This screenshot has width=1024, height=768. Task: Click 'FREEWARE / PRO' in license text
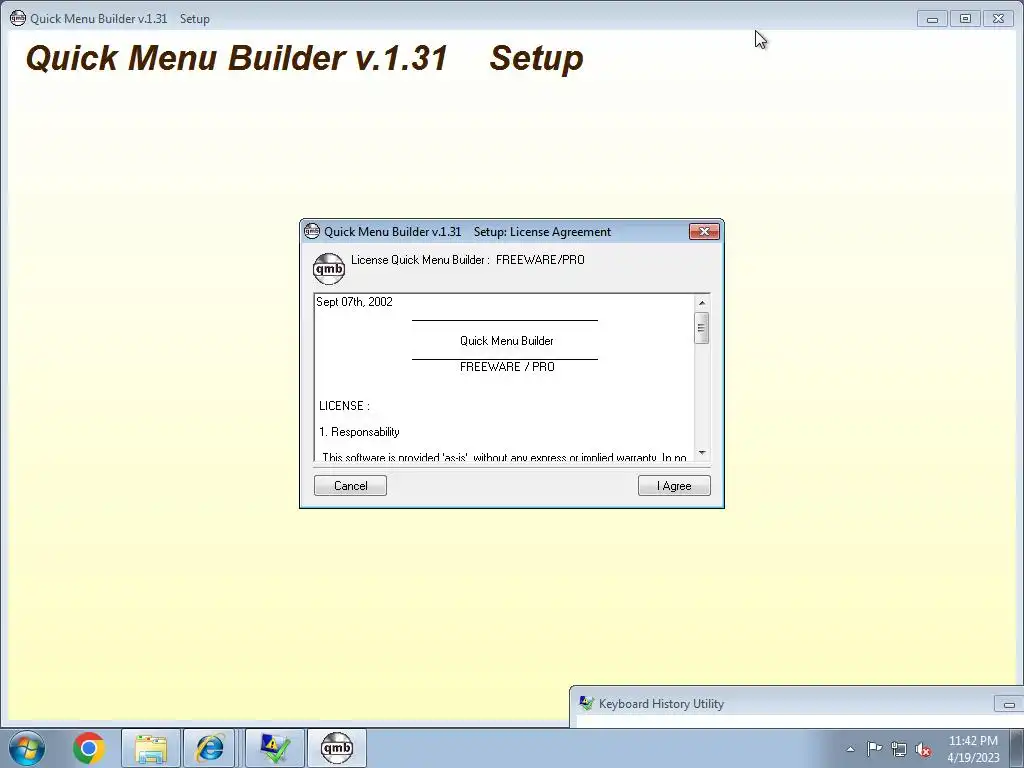[x=507, y=366]
